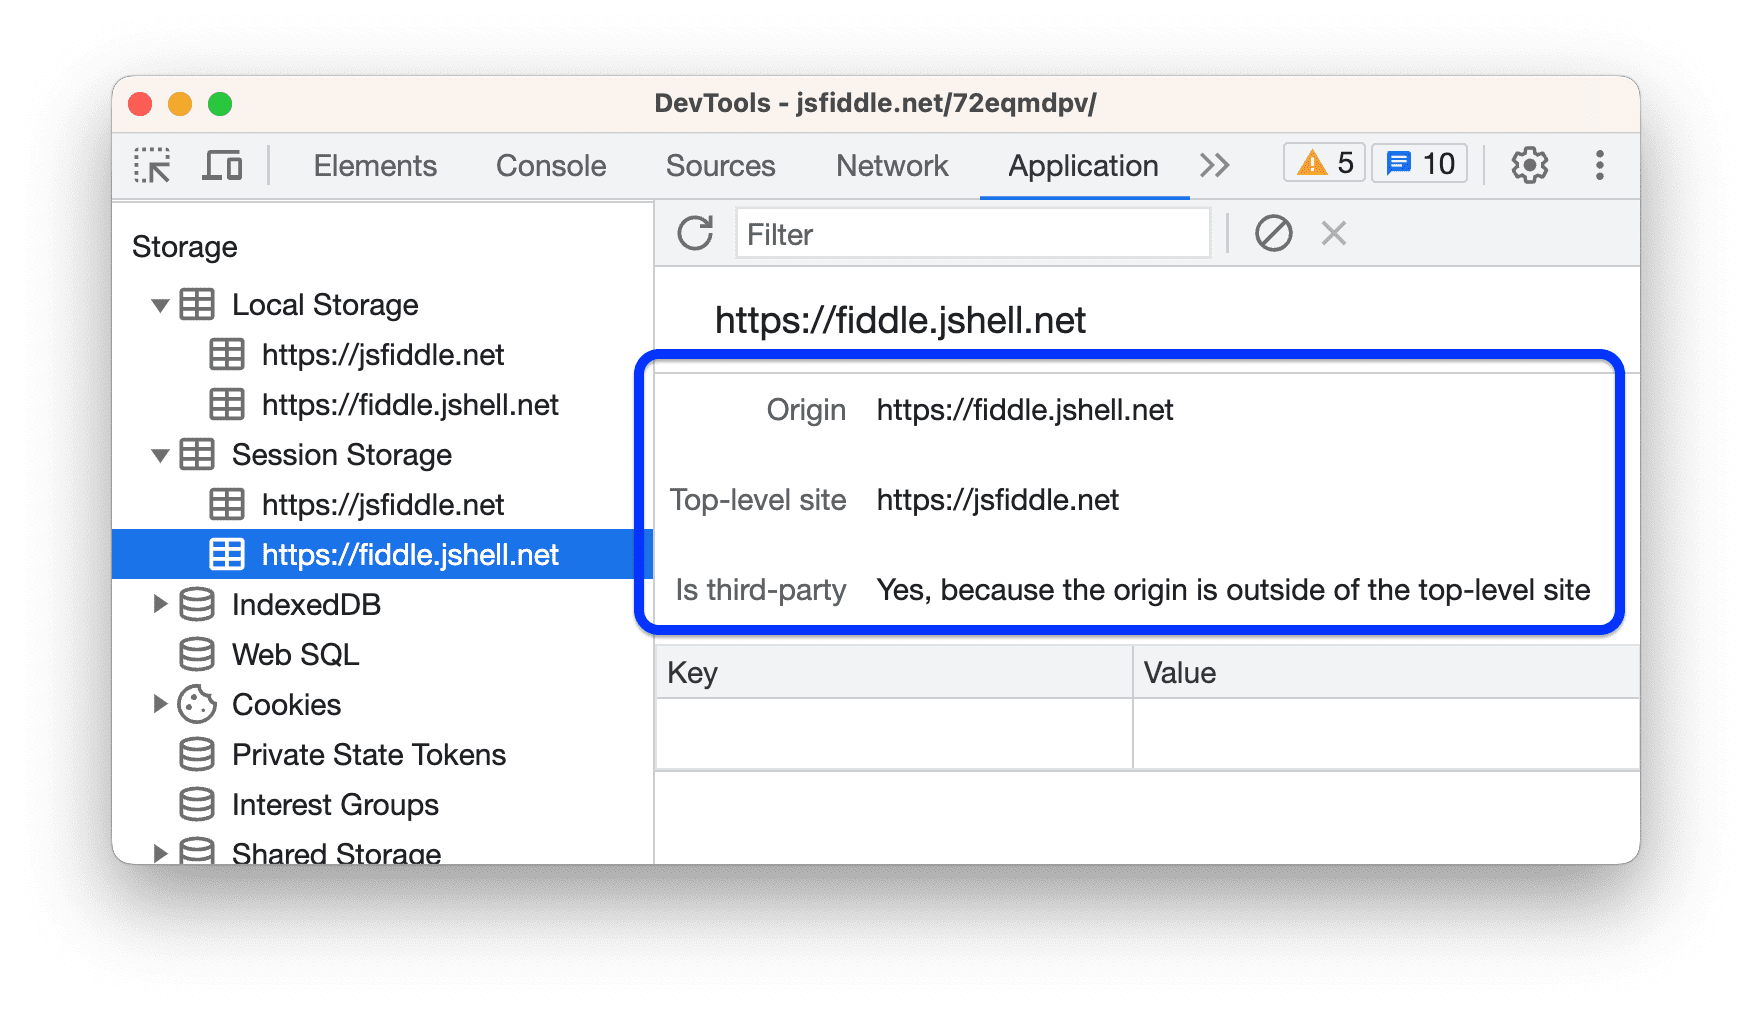Click inside the Filter input box

click(970, 233)
